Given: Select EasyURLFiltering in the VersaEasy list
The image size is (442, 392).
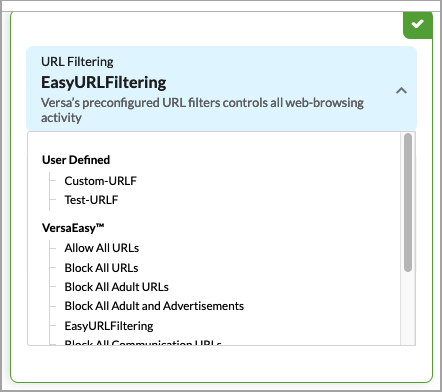Looking at the screenshot, I should (109, 326).
